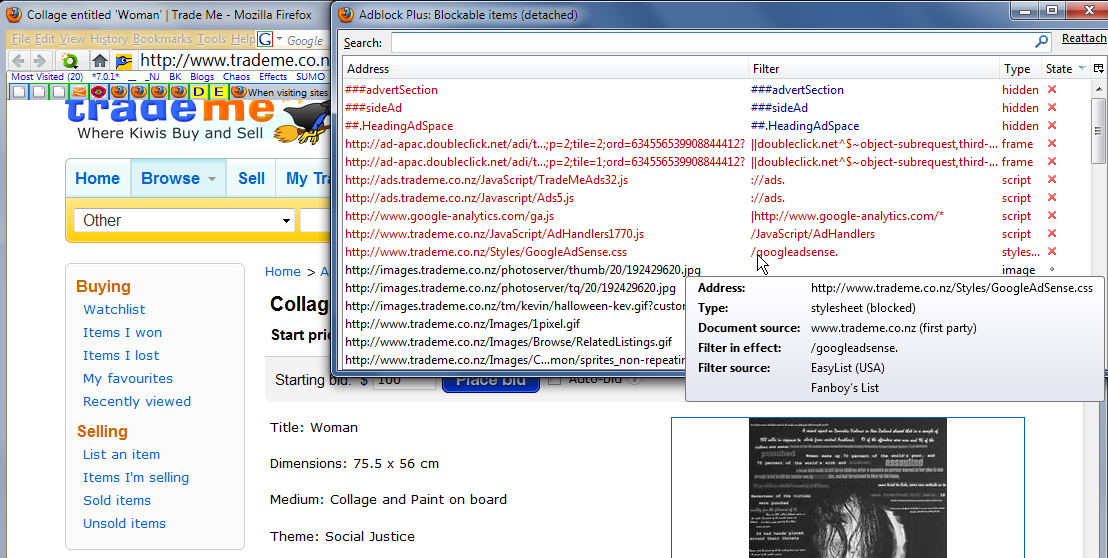Open the Firefox View menu
Image resolution: width=1108 pixels, height=558 pixels.
72,39
